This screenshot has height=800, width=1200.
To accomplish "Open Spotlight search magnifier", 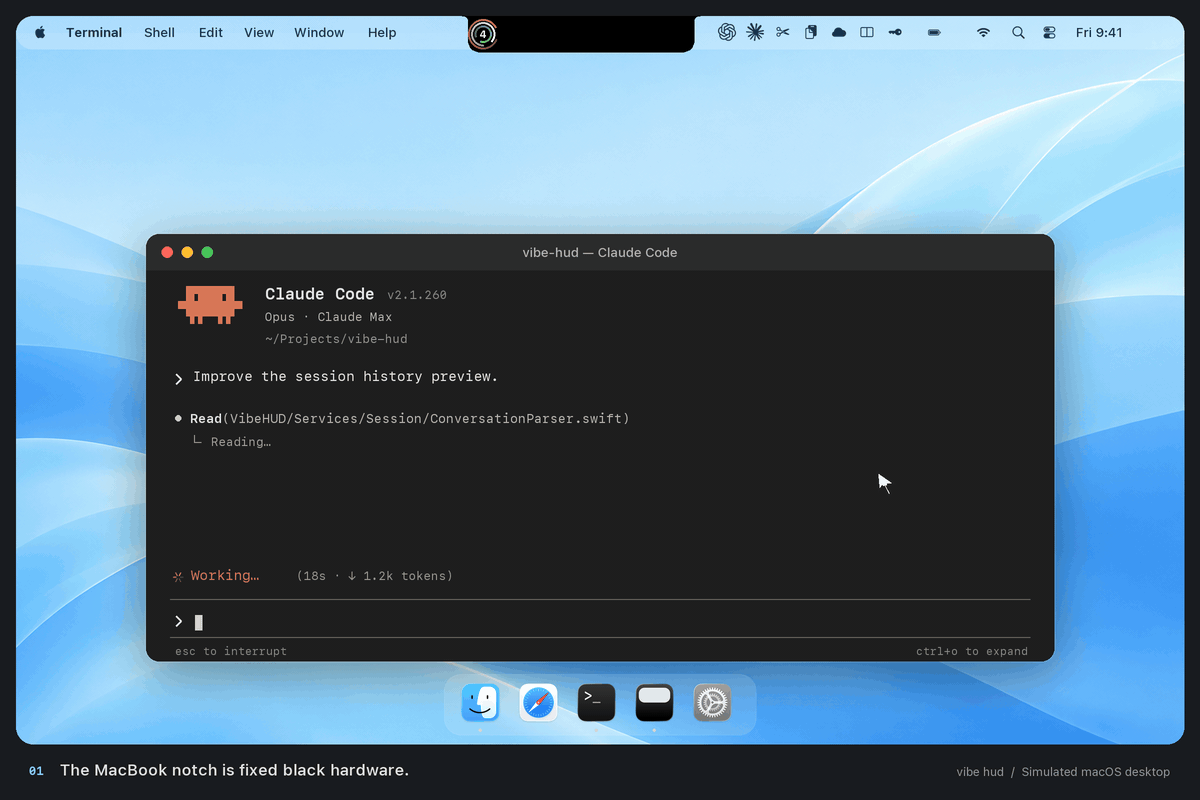I will (1018, 32).
